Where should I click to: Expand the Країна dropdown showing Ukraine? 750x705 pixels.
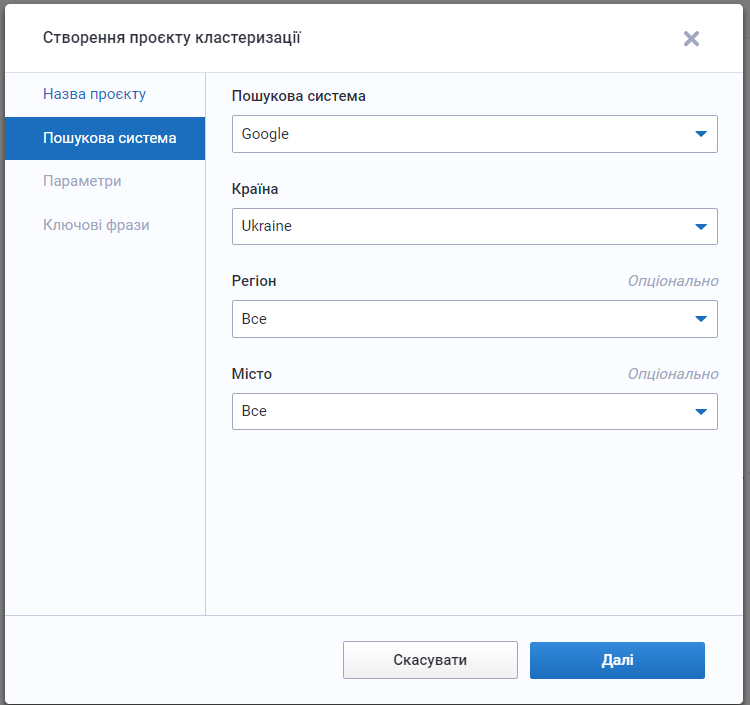pyautogui.click(x=460, y=226)
